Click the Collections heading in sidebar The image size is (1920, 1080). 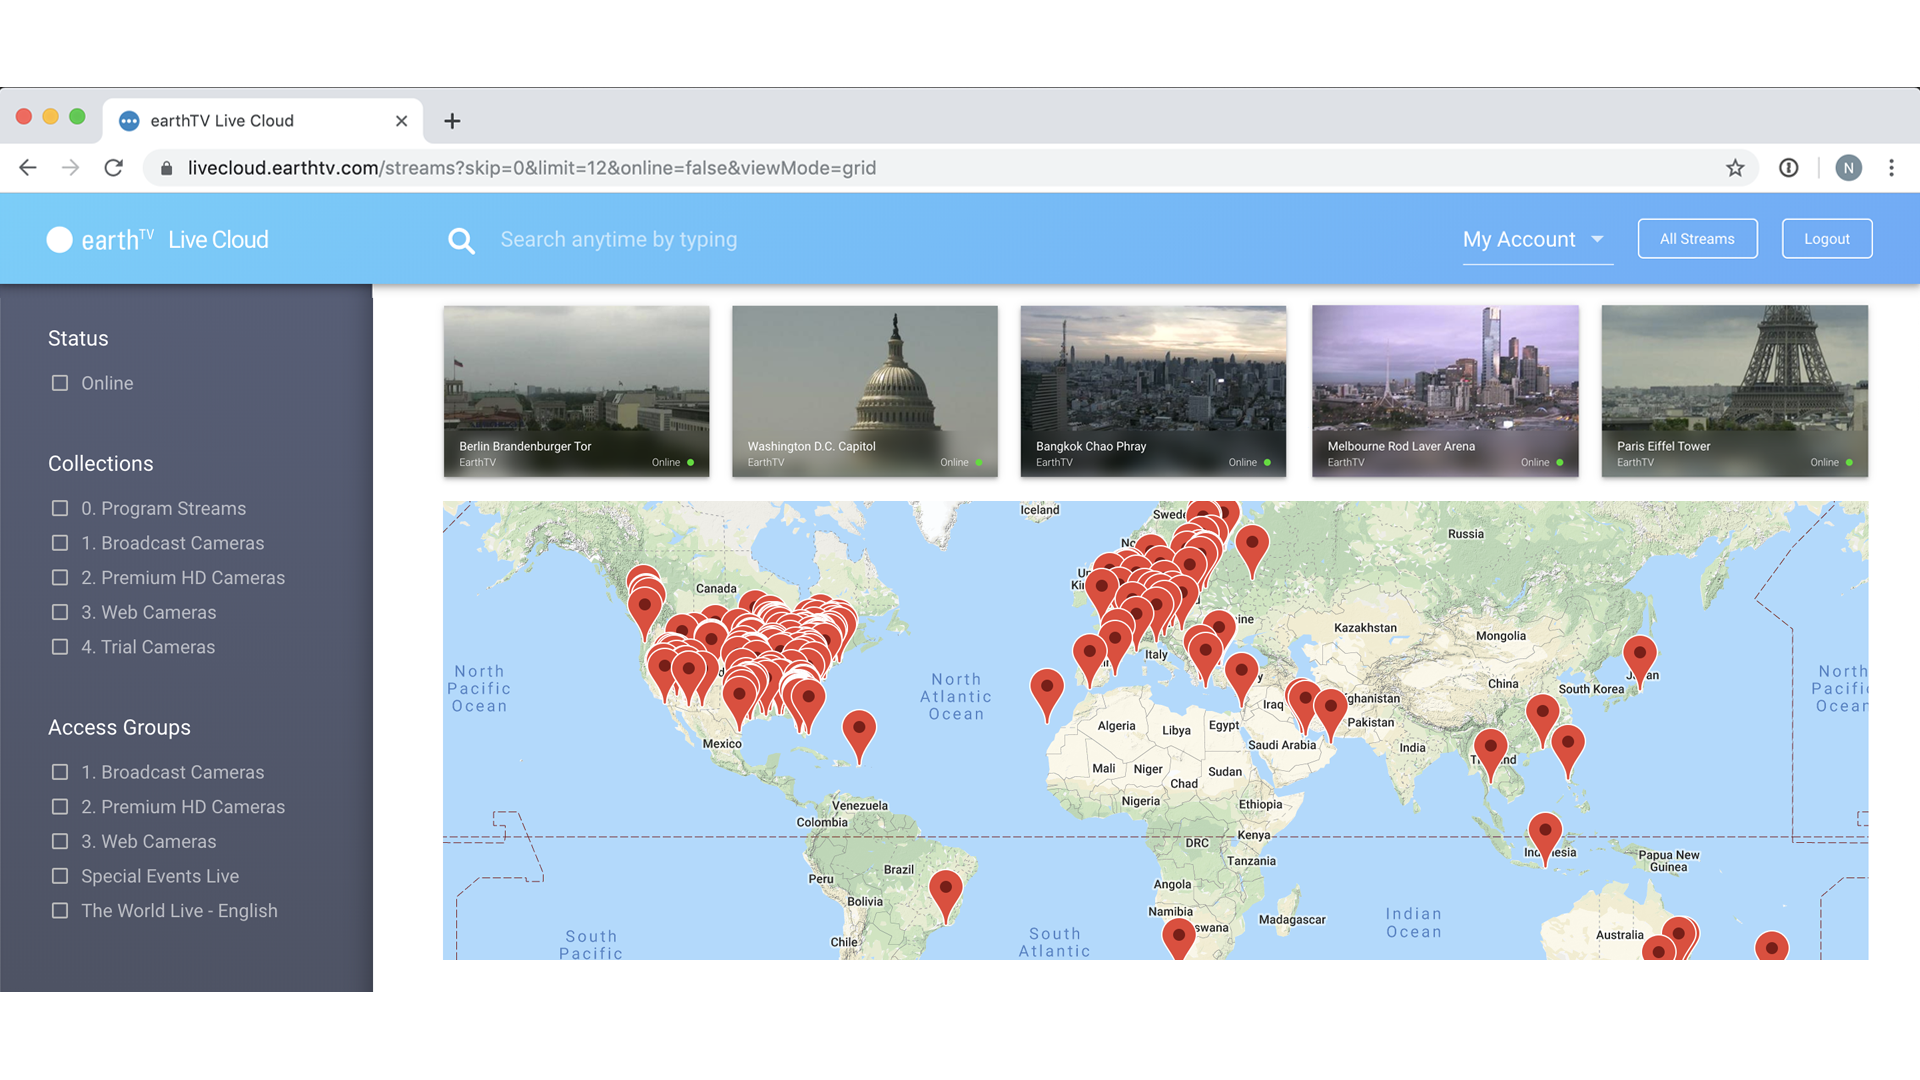[x=101, y=464]
